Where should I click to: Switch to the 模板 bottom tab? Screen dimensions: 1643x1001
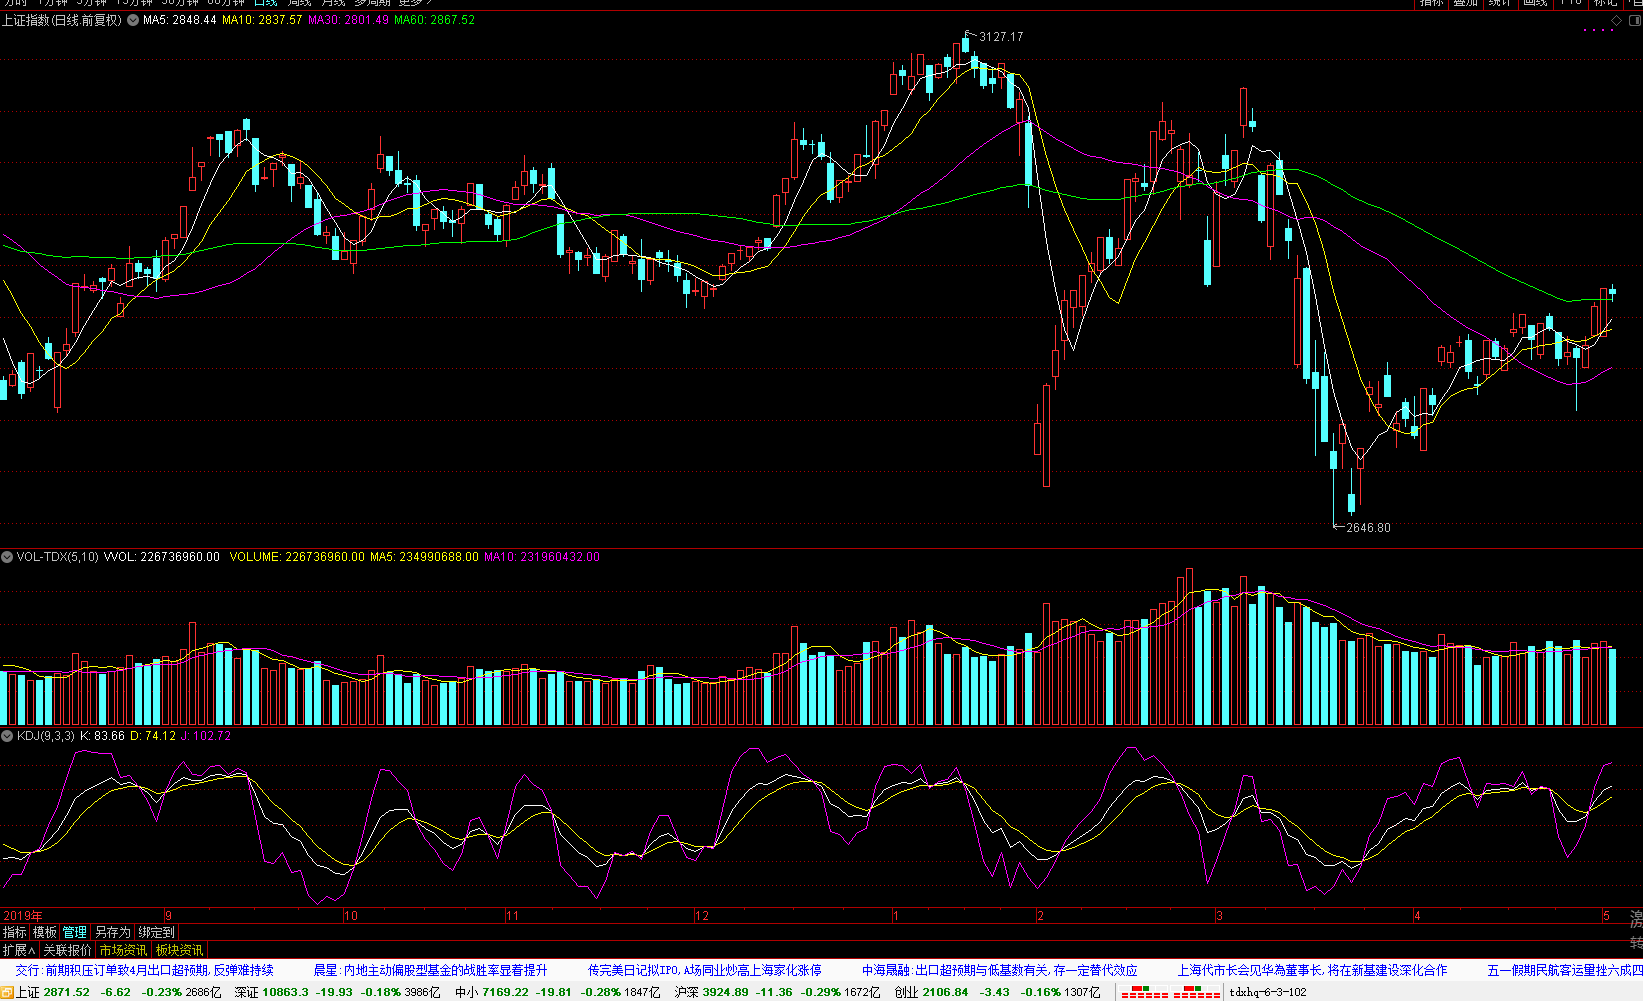tap(45, 932)
